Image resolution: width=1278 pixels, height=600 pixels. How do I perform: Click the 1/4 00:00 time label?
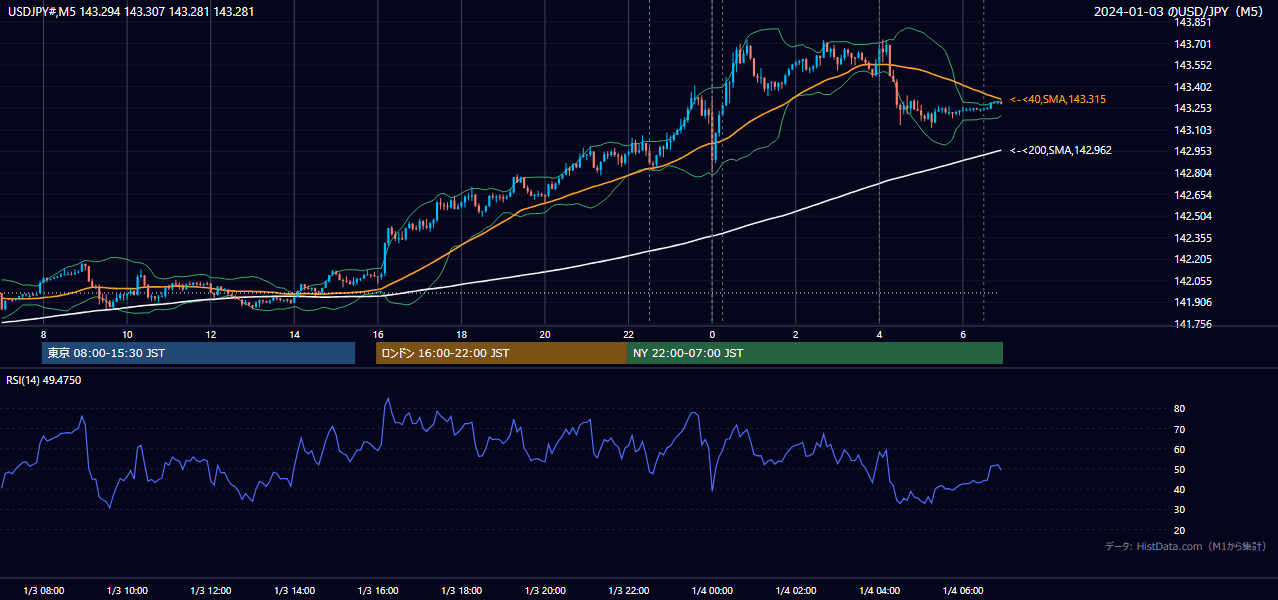(712, 591)
